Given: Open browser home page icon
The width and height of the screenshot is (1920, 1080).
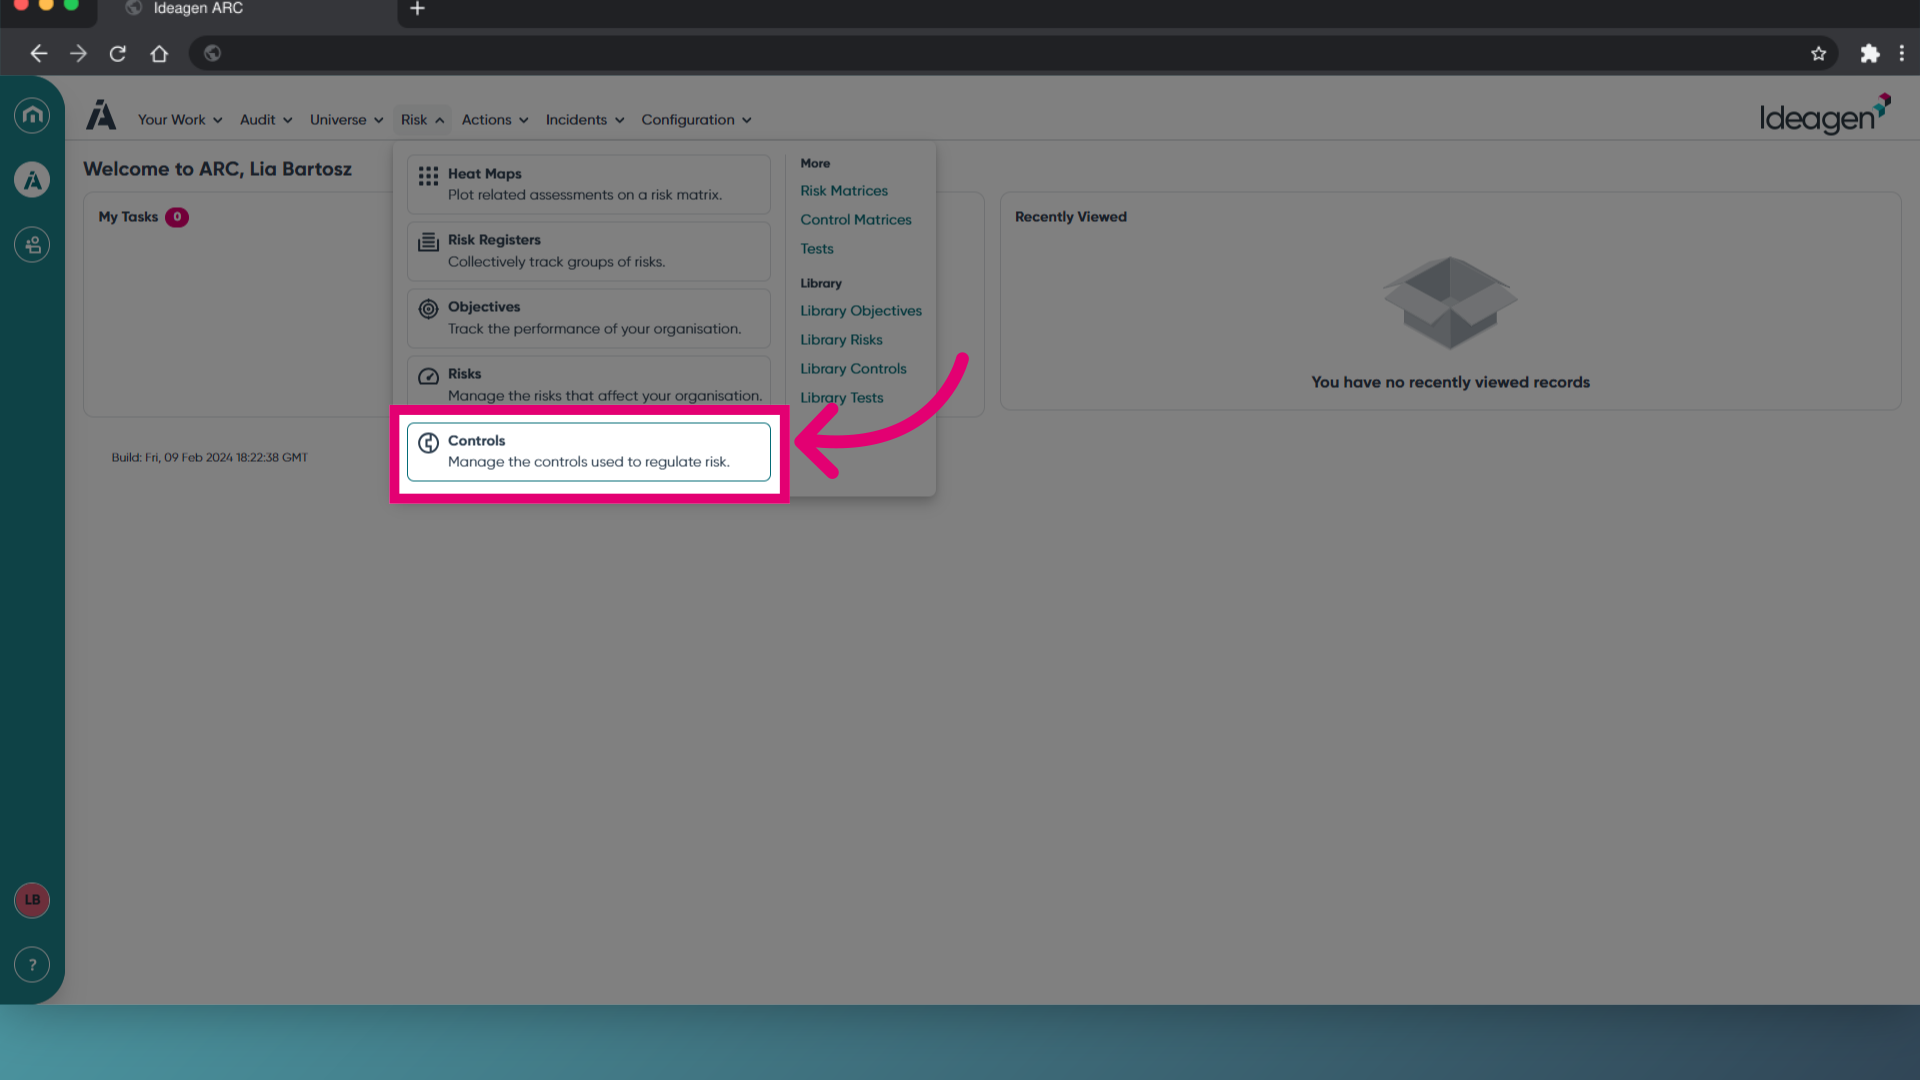Looking at the screenshot, I should coord(159,54).
